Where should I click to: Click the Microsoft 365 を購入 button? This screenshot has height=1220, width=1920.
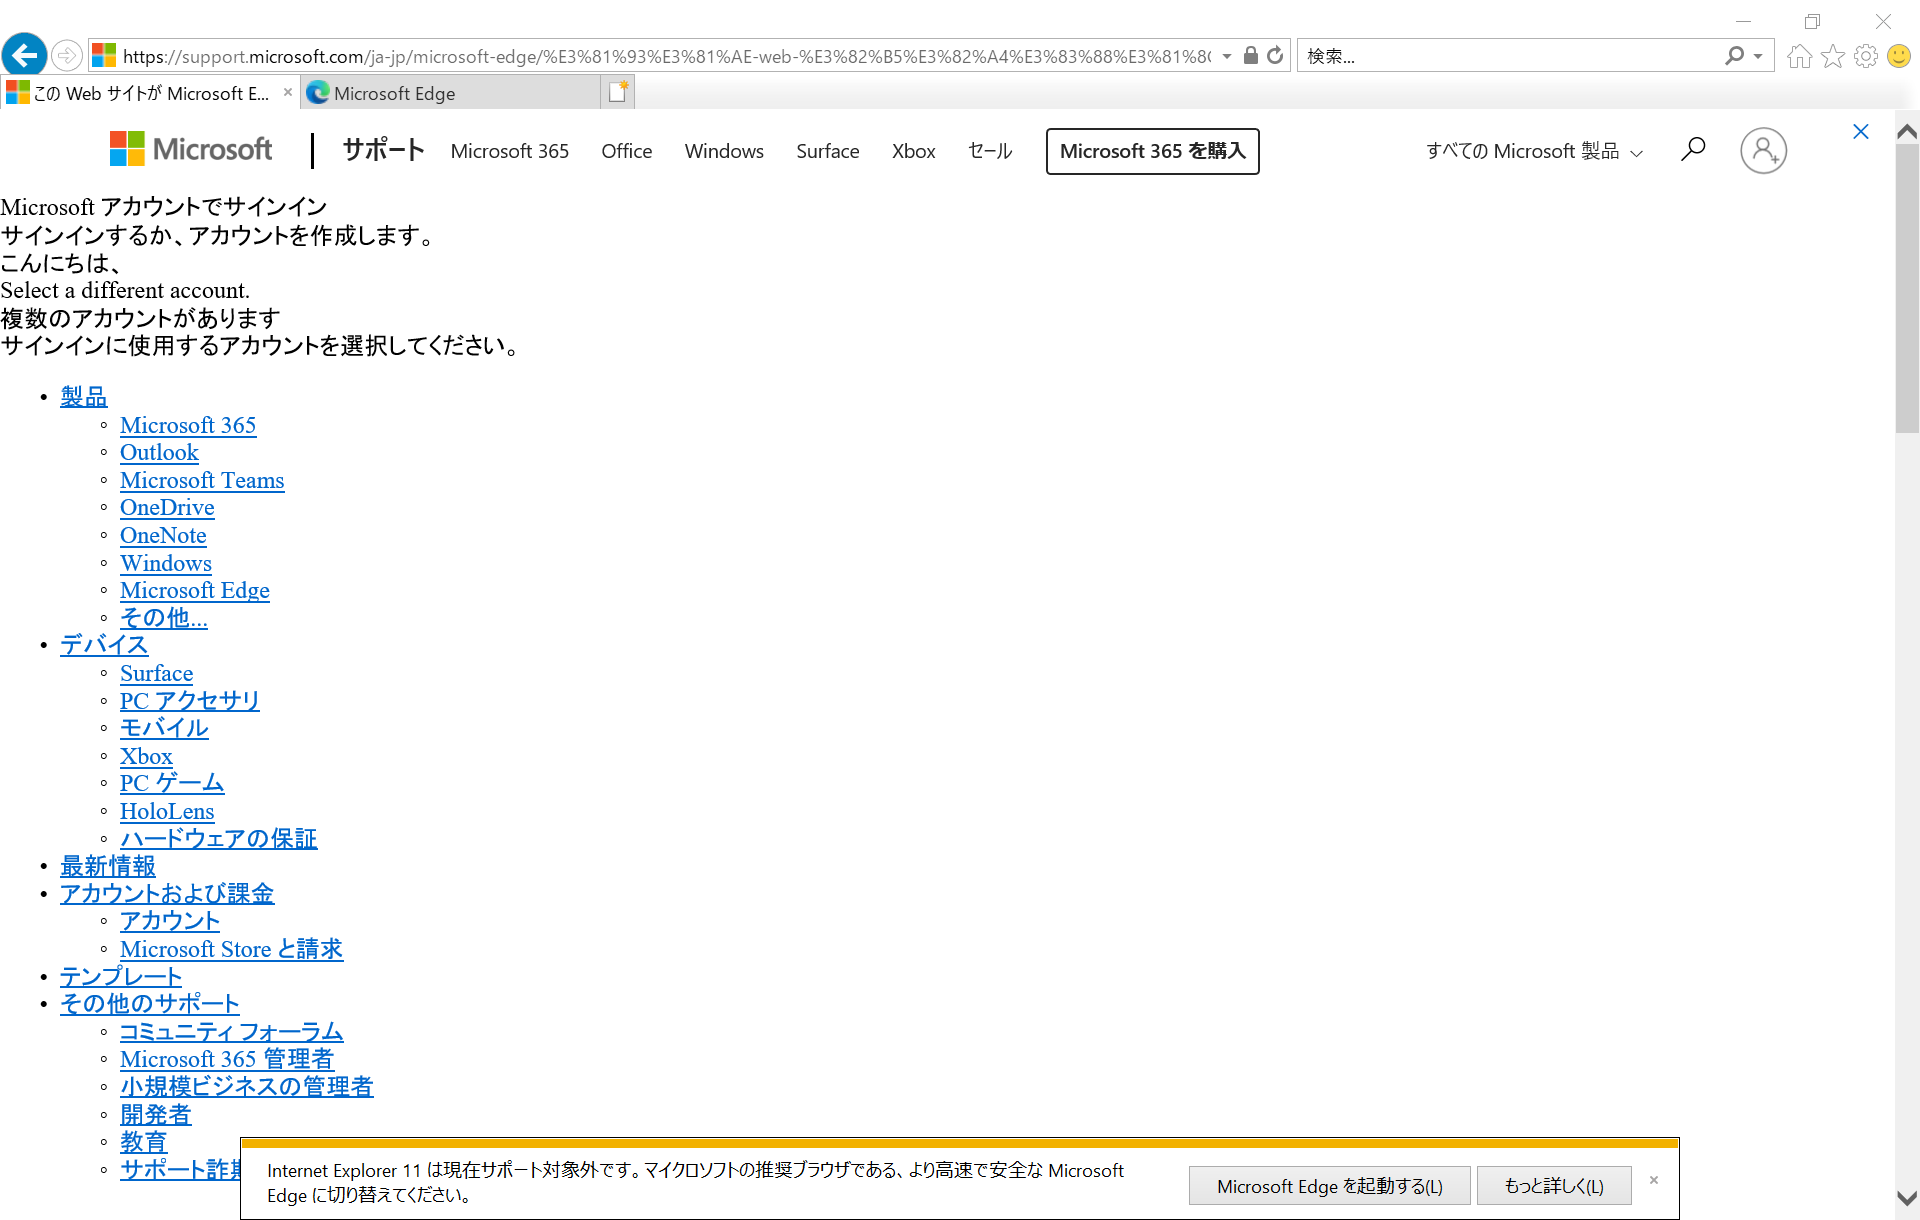(x=1152, y=151)
